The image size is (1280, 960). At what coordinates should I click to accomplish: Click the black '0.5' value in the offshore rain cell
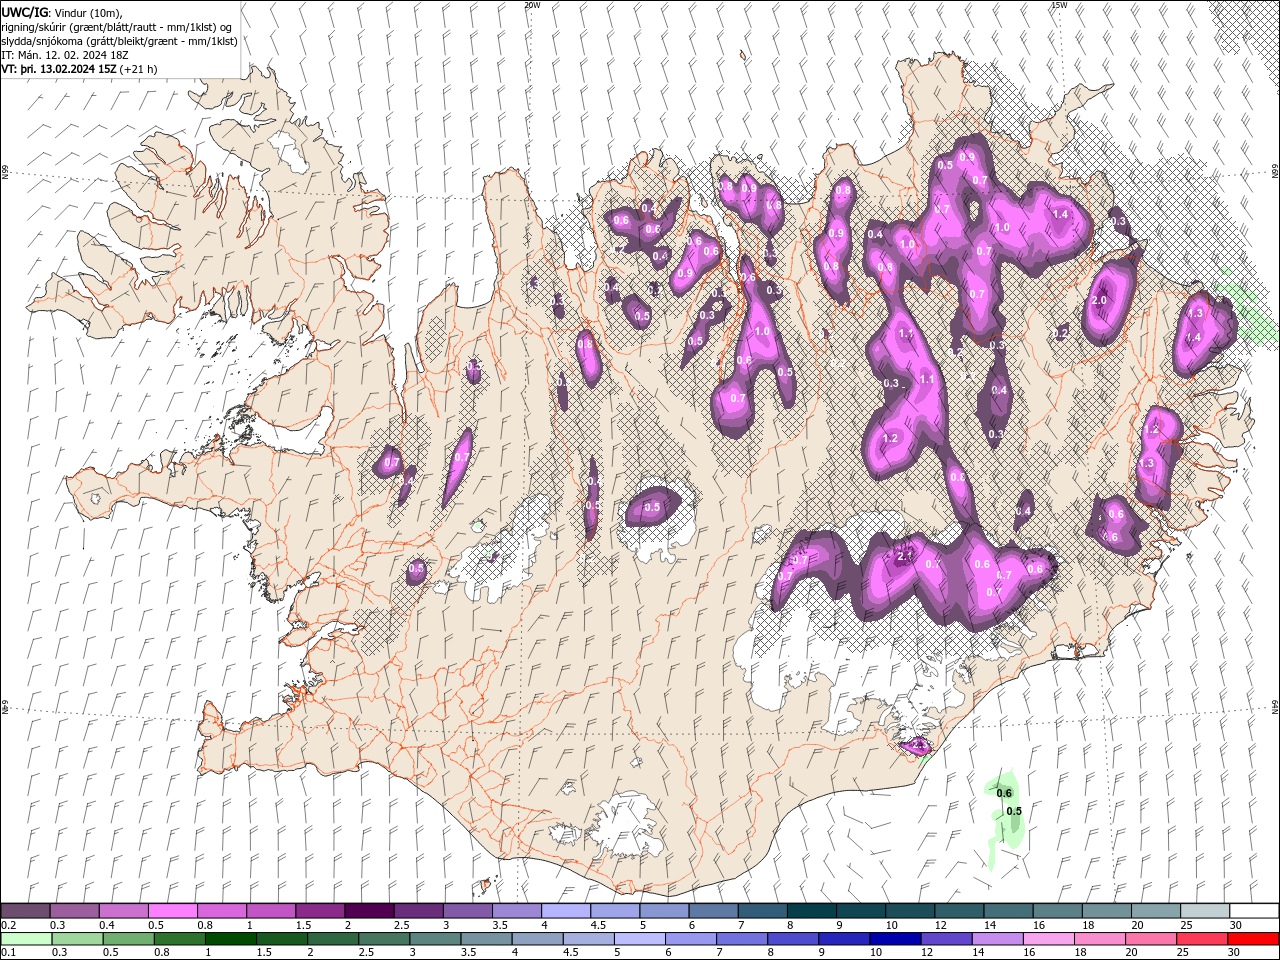point(1014,811)
